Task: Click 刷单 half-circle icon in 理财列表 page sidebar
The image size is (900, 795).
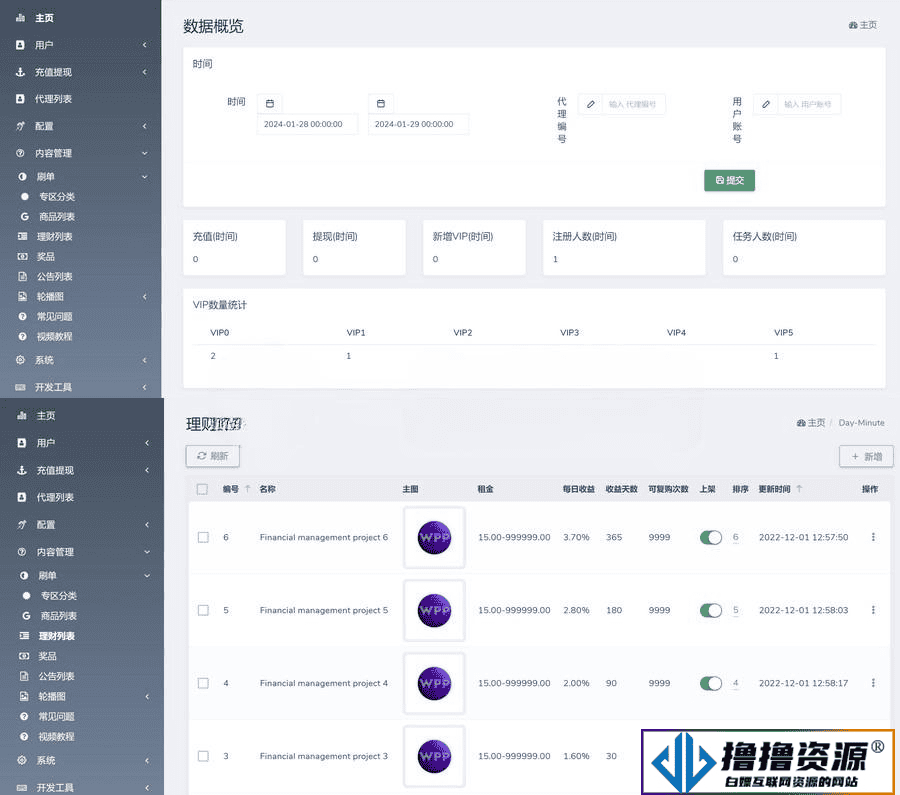Action: pos(24,575)
